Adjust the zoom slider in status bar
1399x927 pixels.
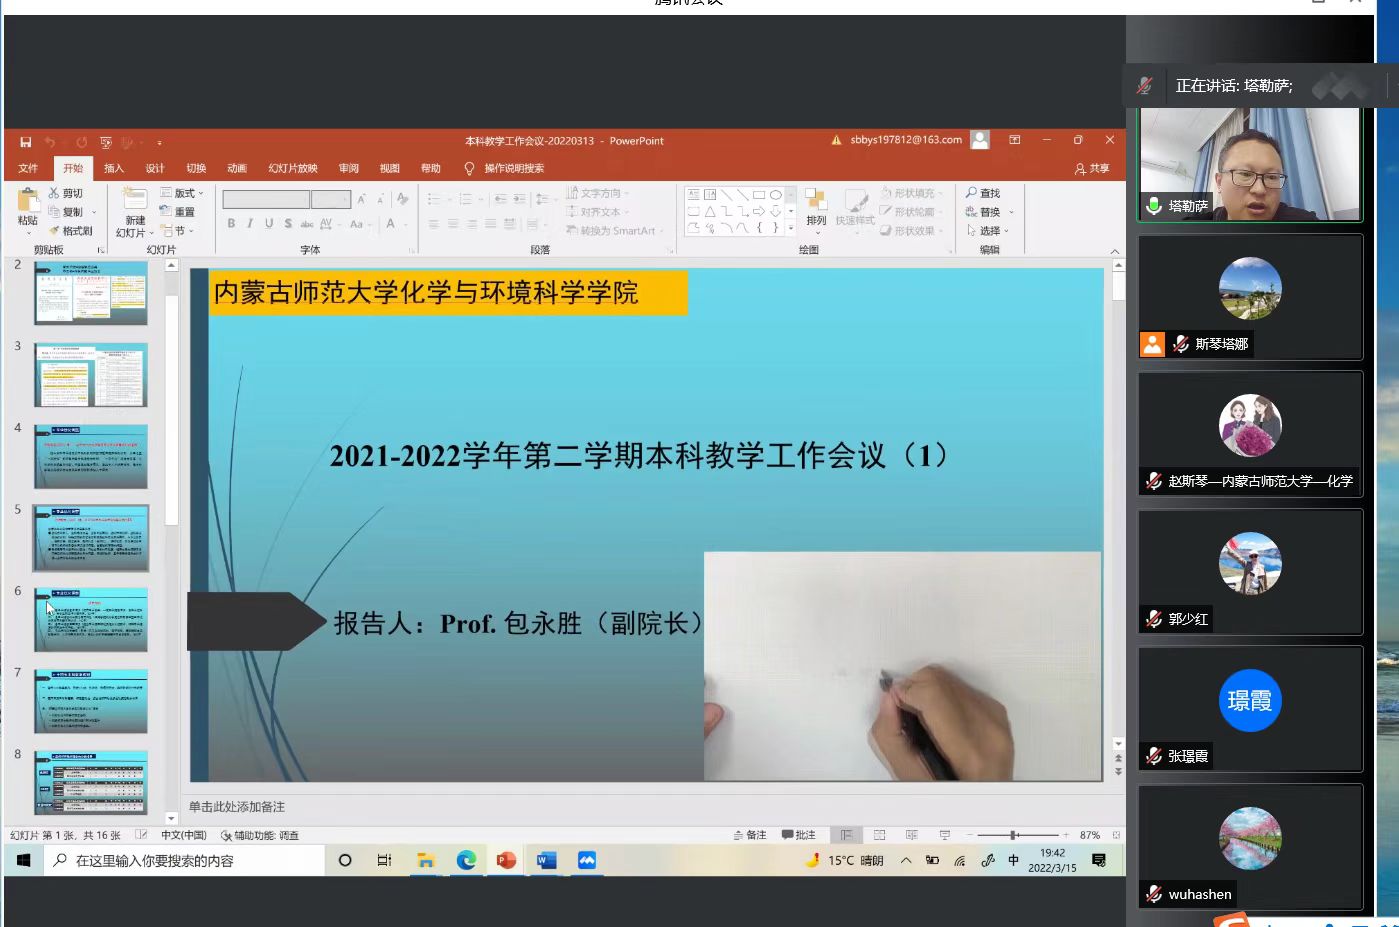pyautogui.click(x=1013, y=835)
